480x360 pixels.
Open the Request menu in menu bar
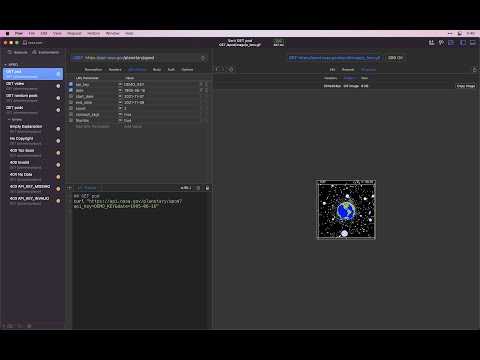pos(74,33)
